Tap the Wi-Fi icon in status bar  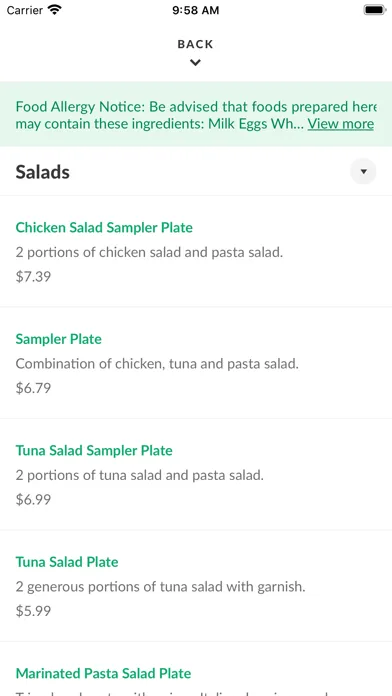tap(55, 10)
